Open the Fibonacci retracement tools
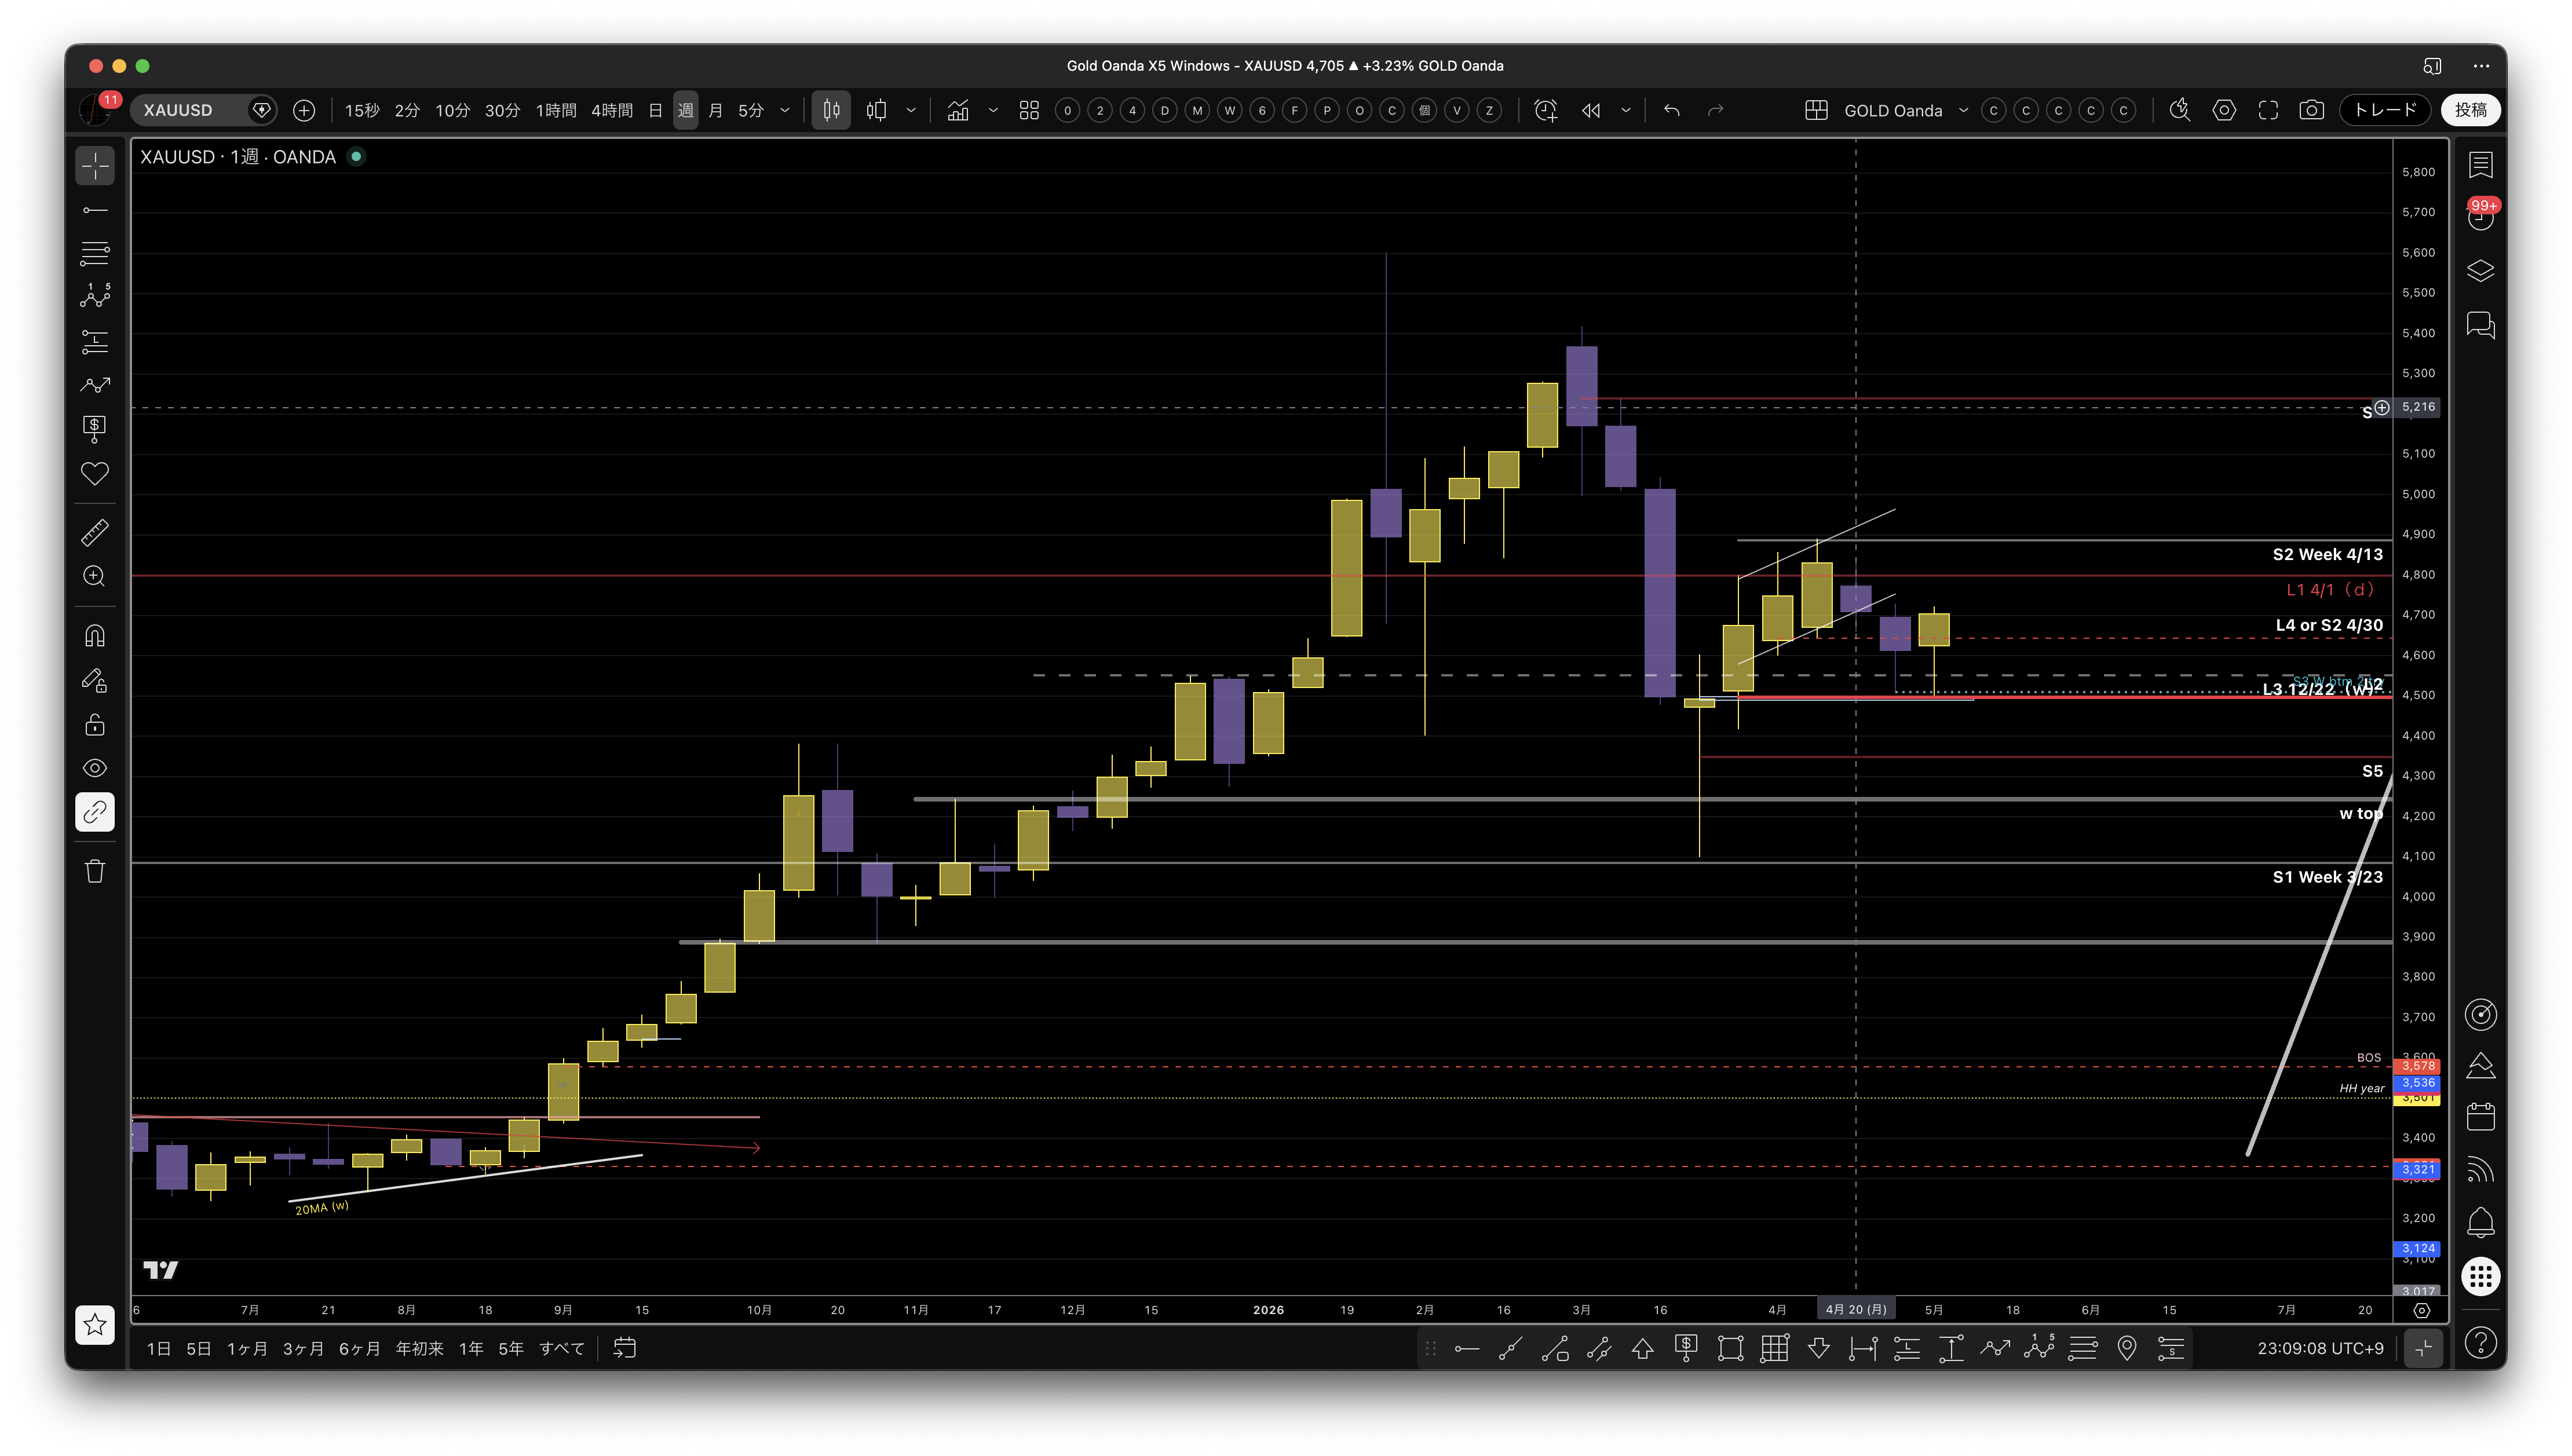Image resolution: width=2572 pixels, height=1456 pixels. pyautogui.click(x=95, y=254)
